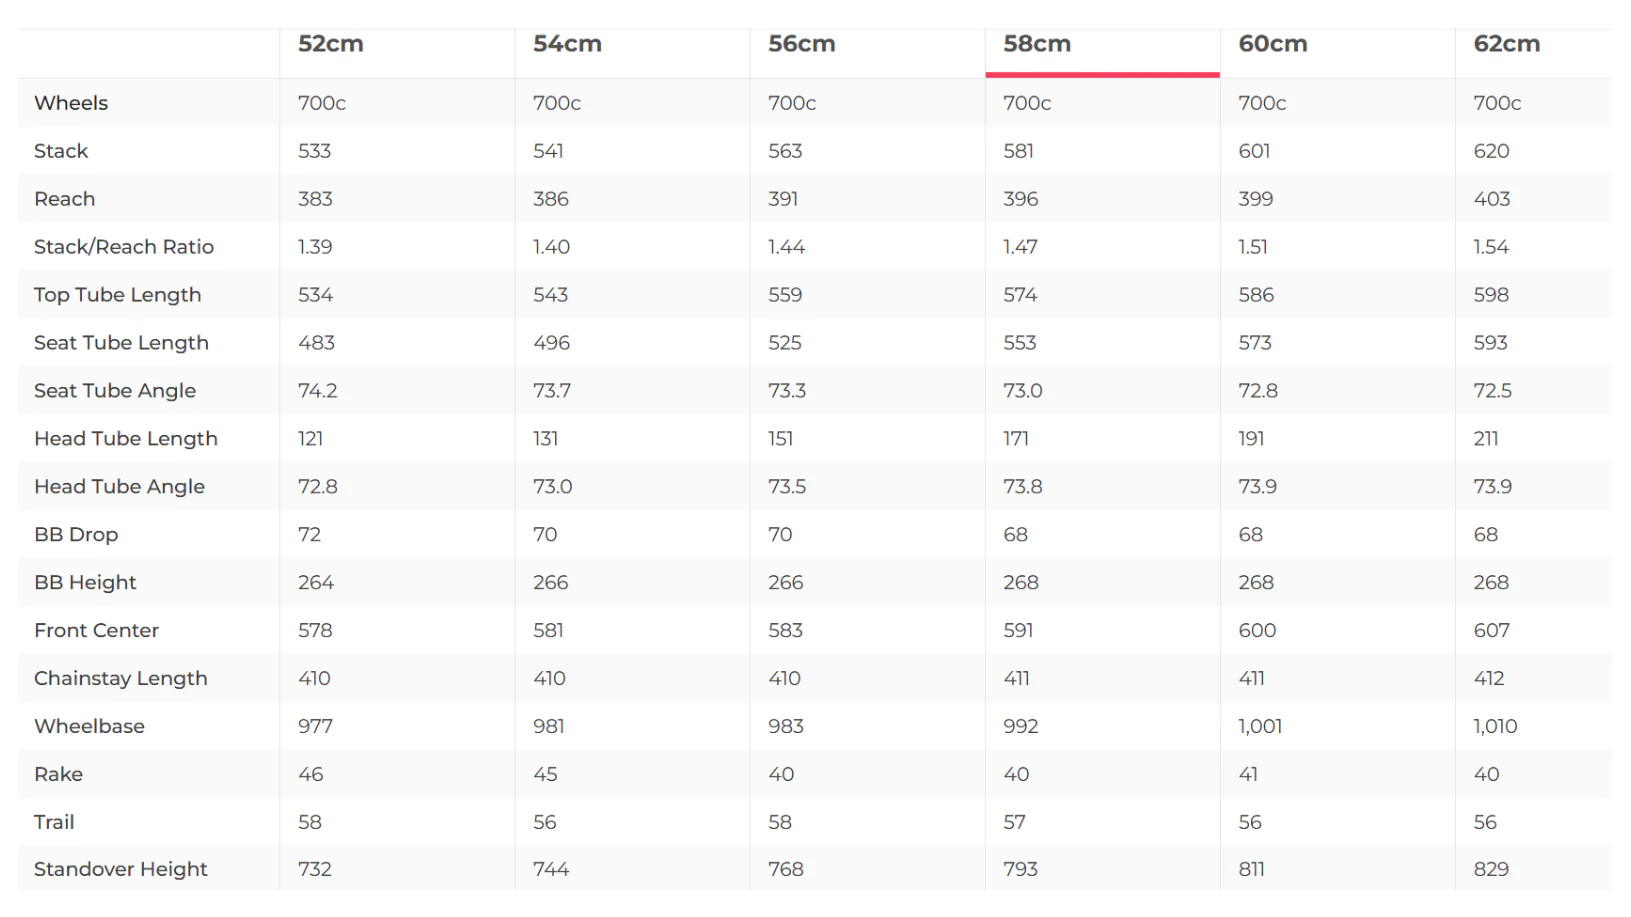Select the 1,010 wheelbase value
Image resolution: width=1631 pixels, height=917 pixels.
(x=1495, y=727)
